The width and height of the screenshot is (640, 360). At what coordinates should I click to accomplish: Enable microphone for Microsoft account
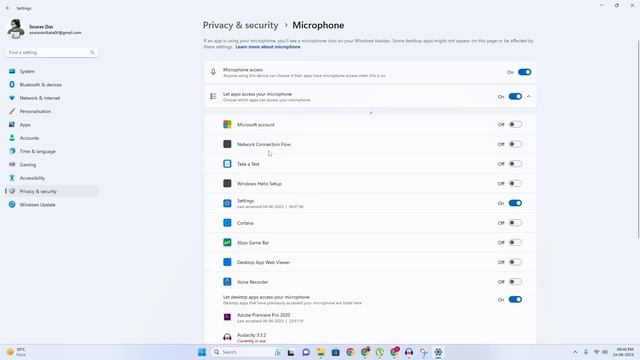click(x=515, y=124)
